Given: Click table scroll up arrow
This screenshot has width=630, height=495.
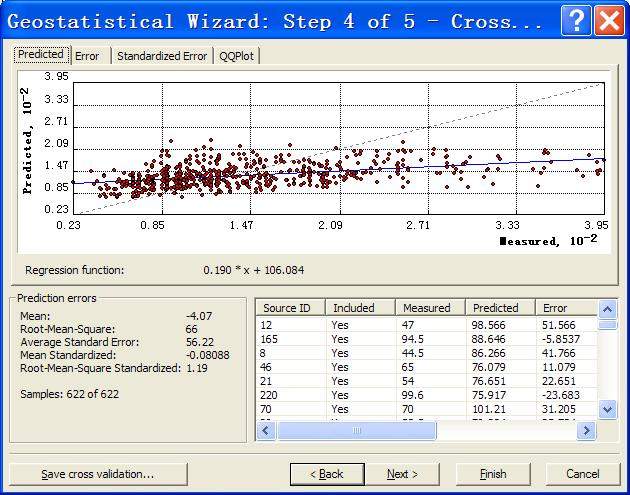Looking at the screenshot, I should pos(607,309).
